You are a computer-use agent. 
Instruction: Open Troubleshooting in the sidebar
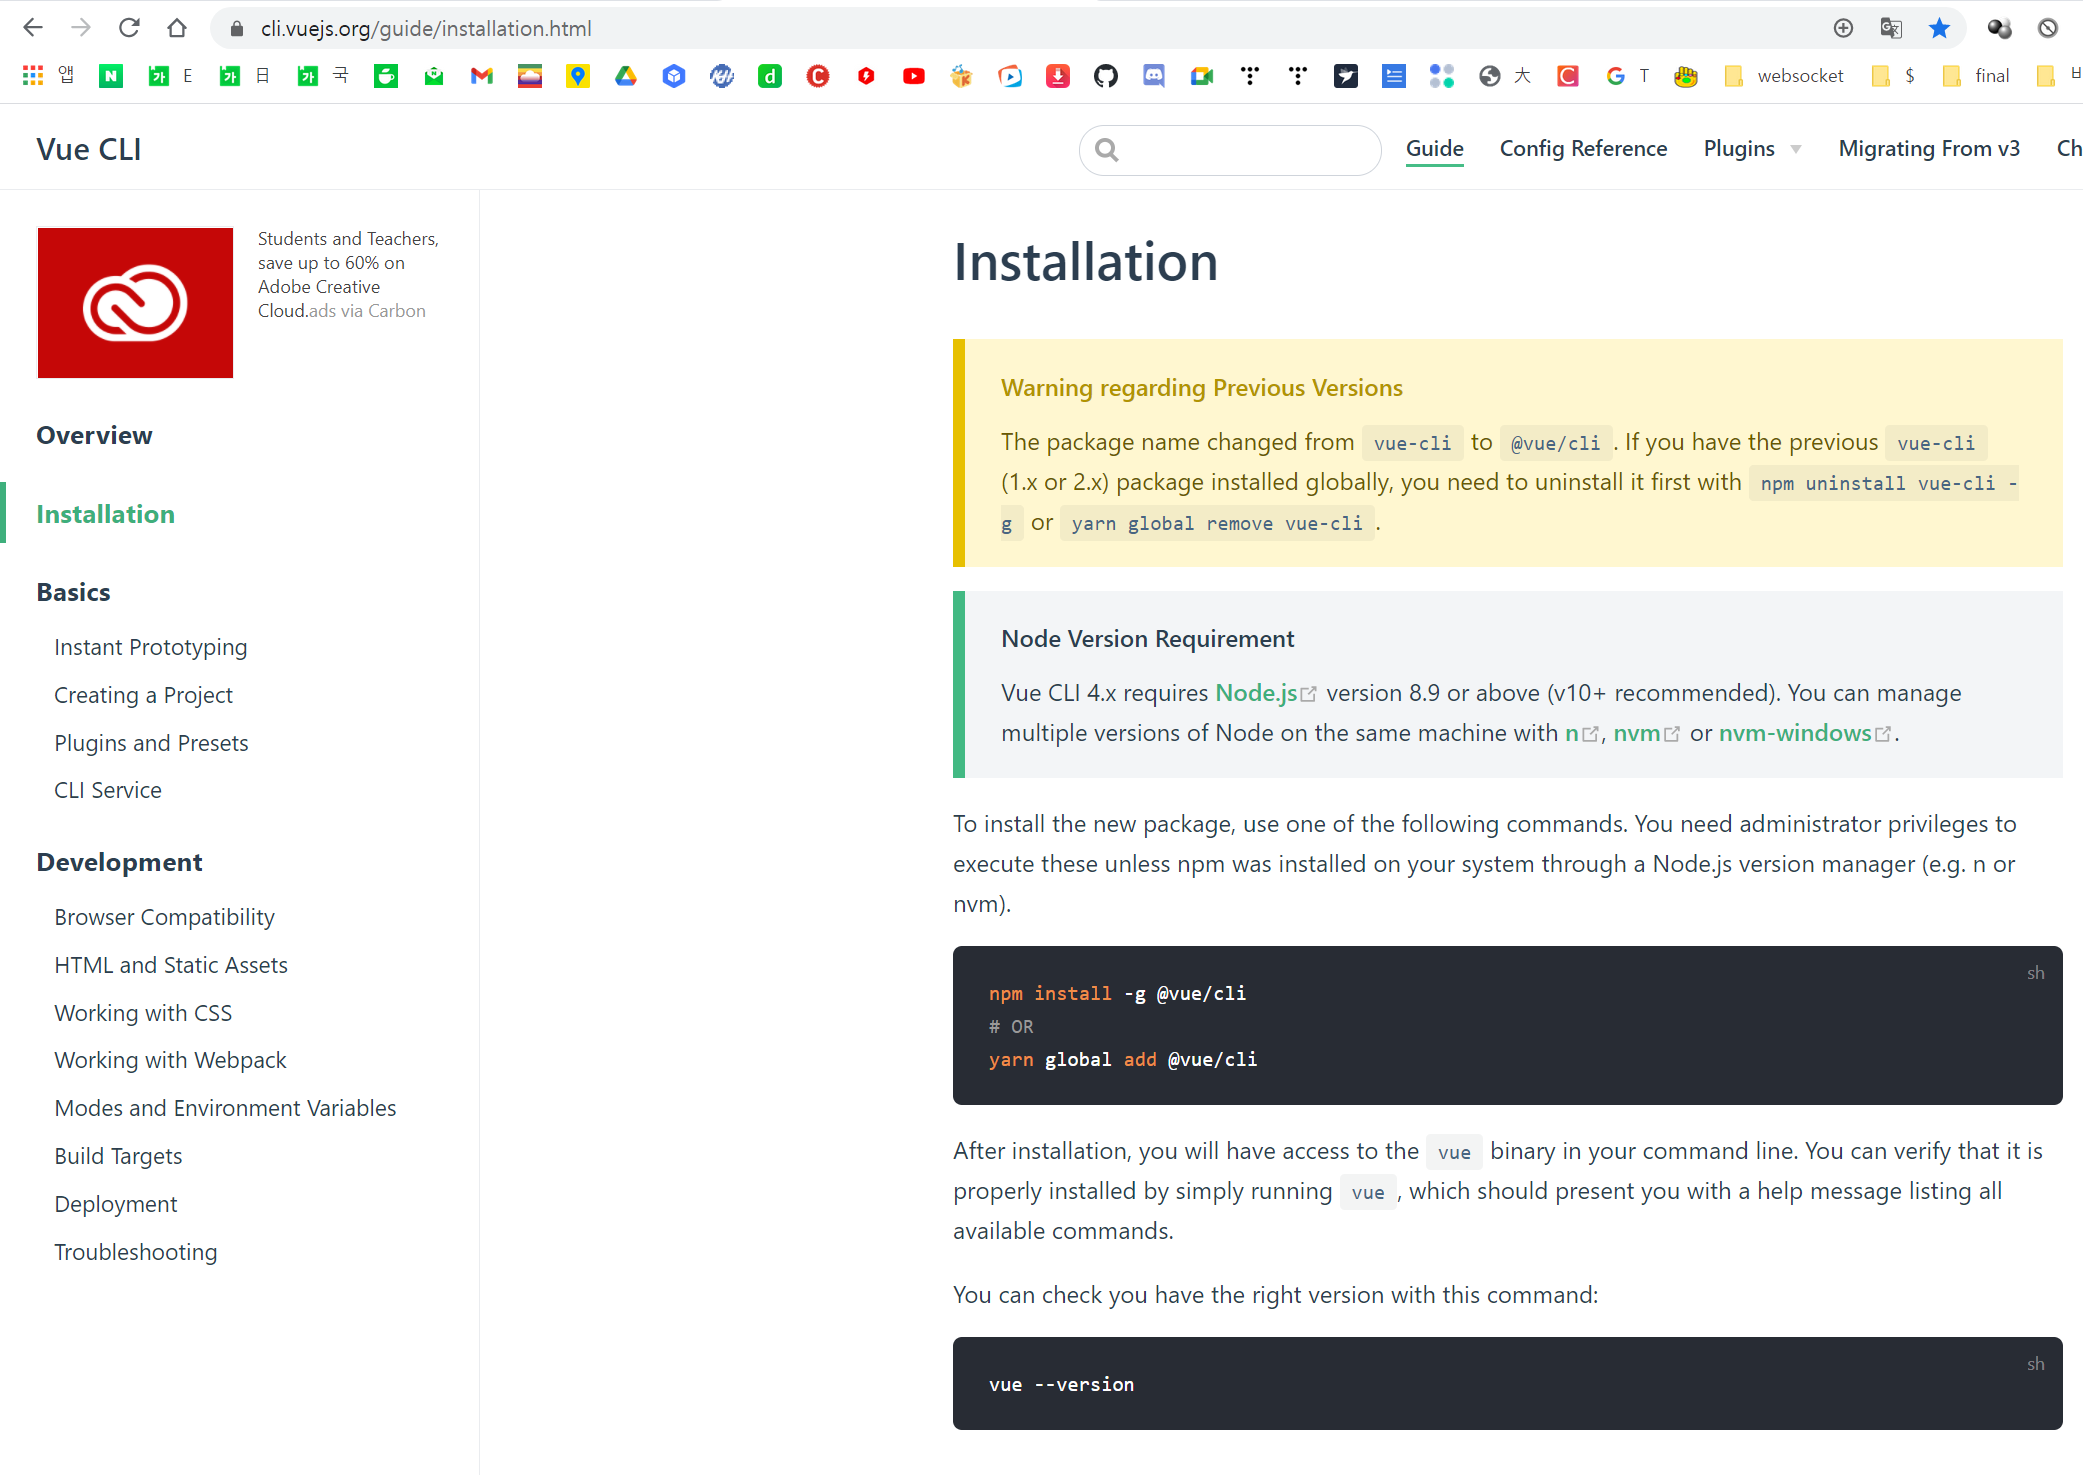(135, 1252)
